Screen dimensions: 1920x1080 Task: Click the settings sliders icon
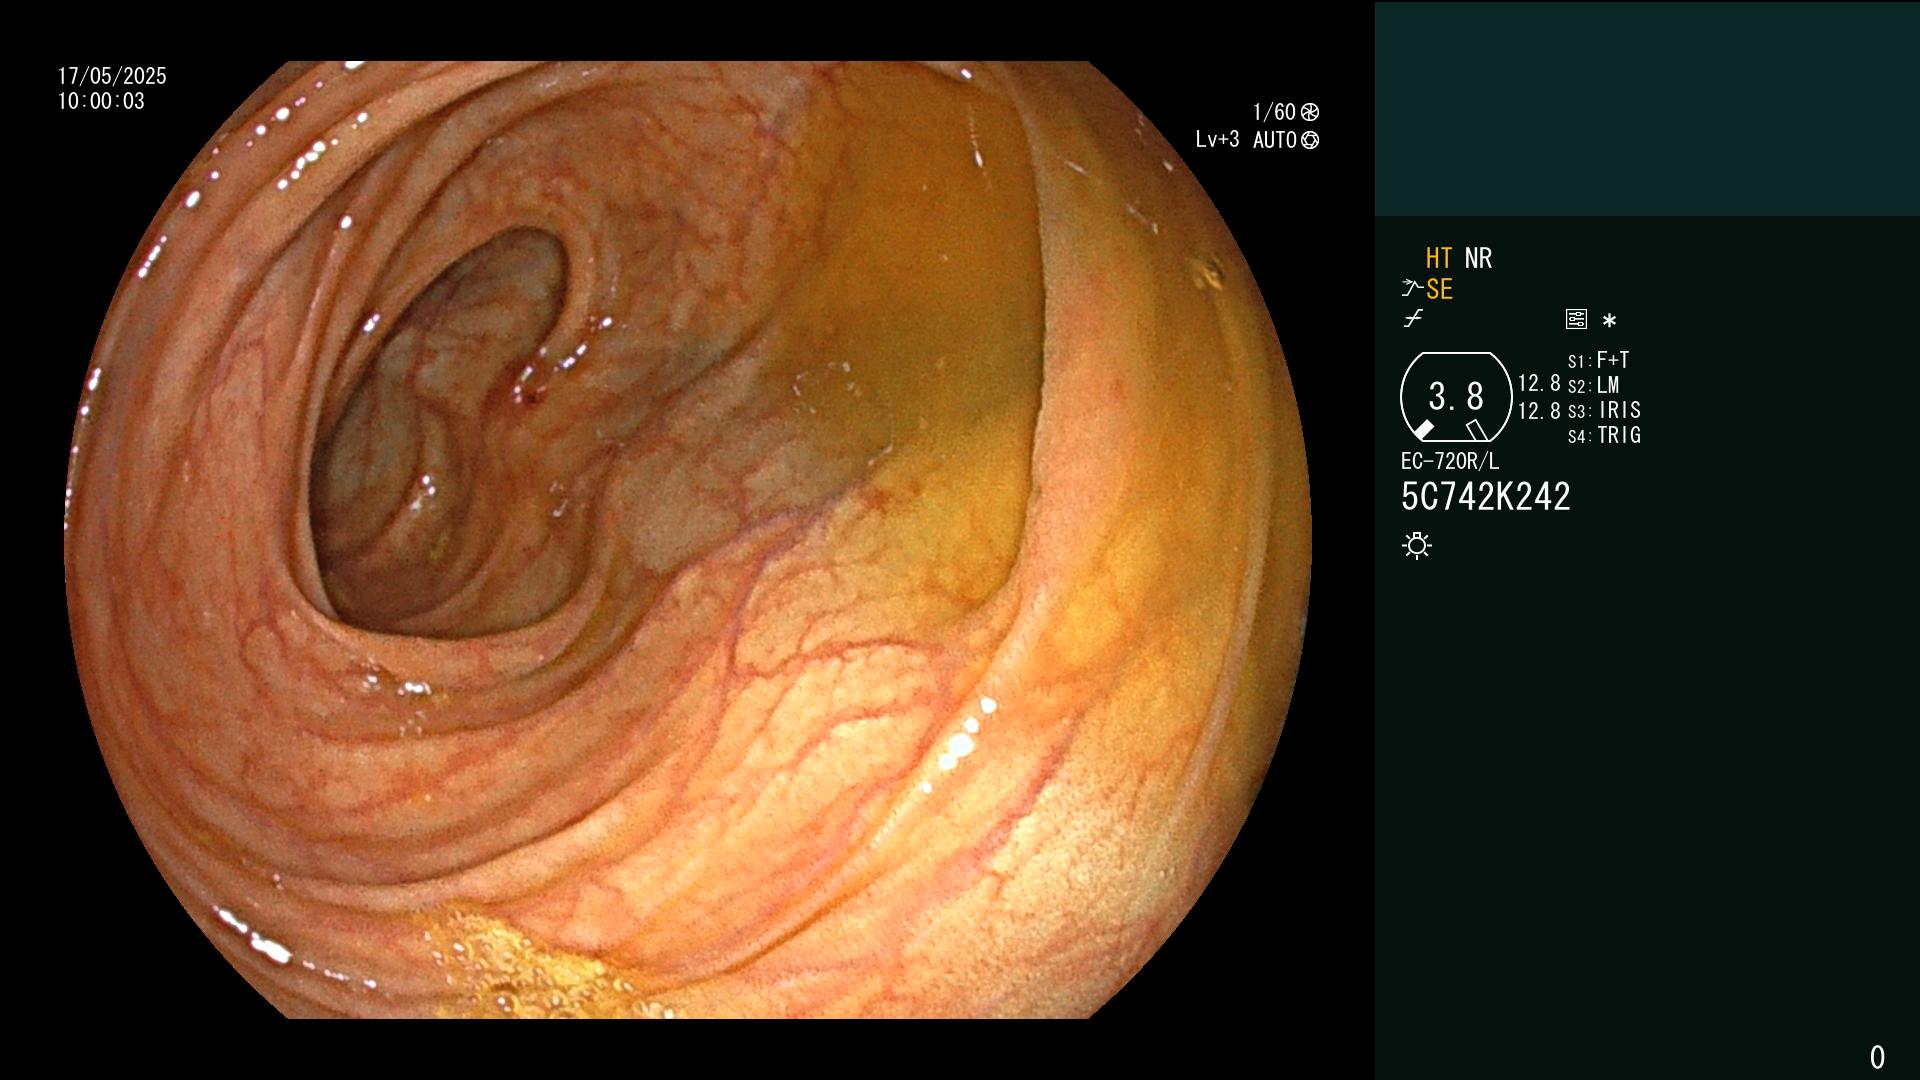(1576, 320)
